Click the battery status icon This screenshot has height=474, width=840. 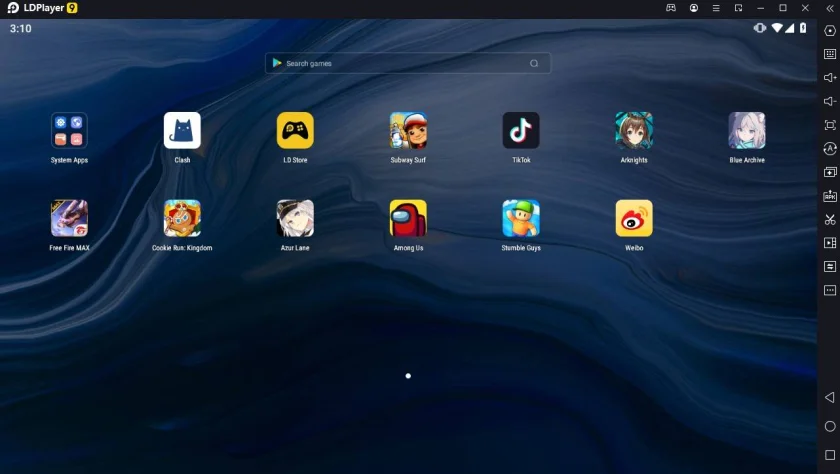click(803, 28)
